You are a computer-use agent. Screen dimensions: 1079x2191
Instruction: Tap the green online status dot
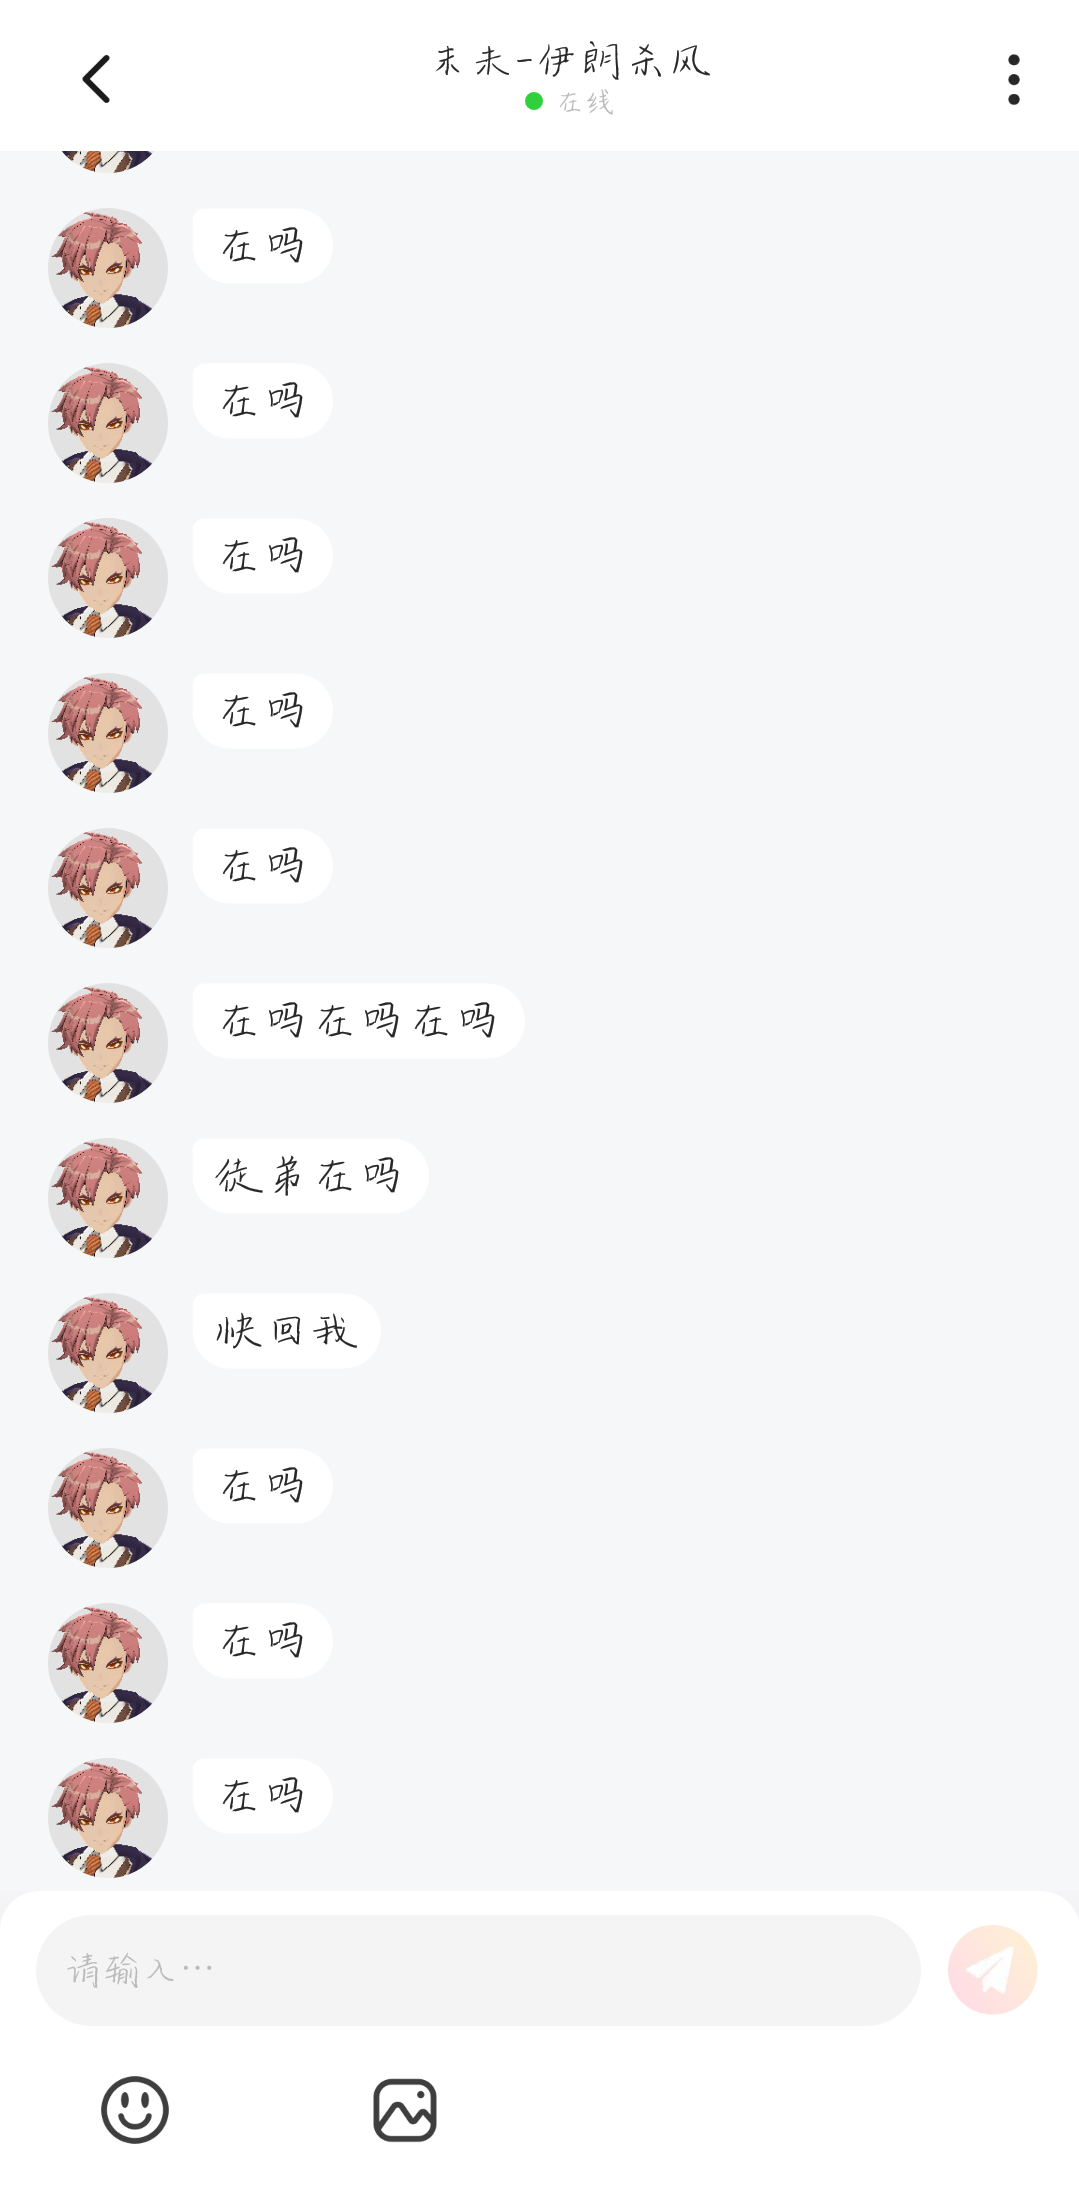click(x=534, y=101)
